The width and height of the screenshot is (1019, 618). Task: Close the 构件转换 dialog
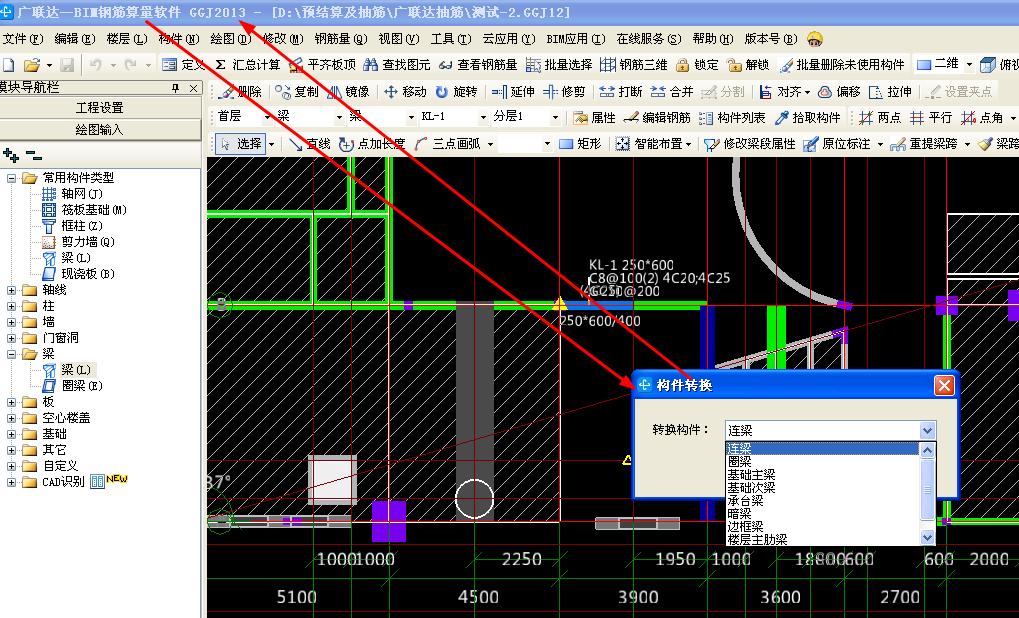[944, 386]
